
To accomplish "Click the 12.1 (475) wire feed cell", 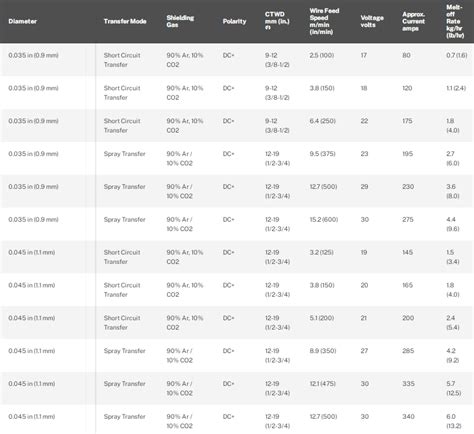I will pyautogui.click(x=322, y=384).
